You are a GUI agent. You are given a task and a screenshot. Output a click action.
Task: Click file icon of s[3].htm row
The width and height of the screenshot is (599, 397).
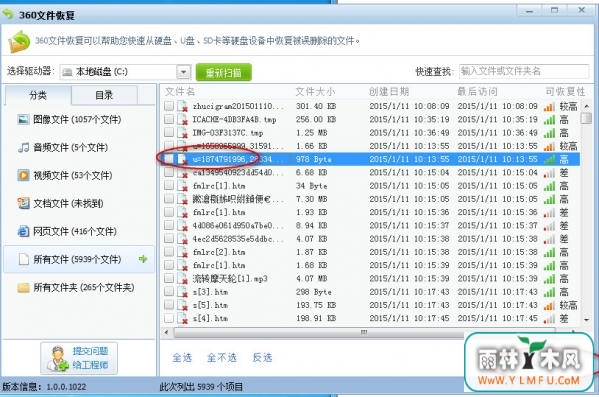pyautogui.click(x=183, y=292)
